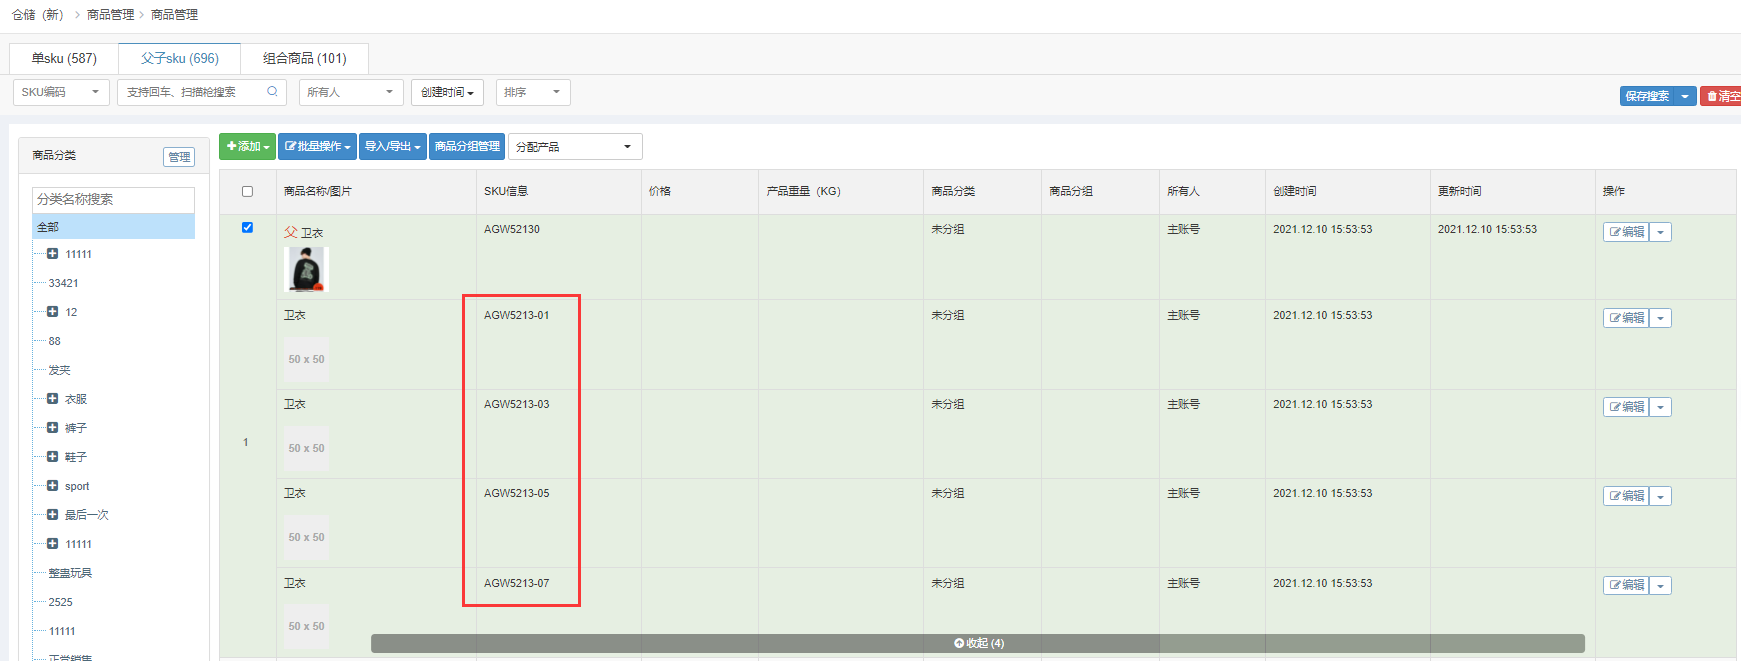Open the 批量操作 dropdown menu

317,147
